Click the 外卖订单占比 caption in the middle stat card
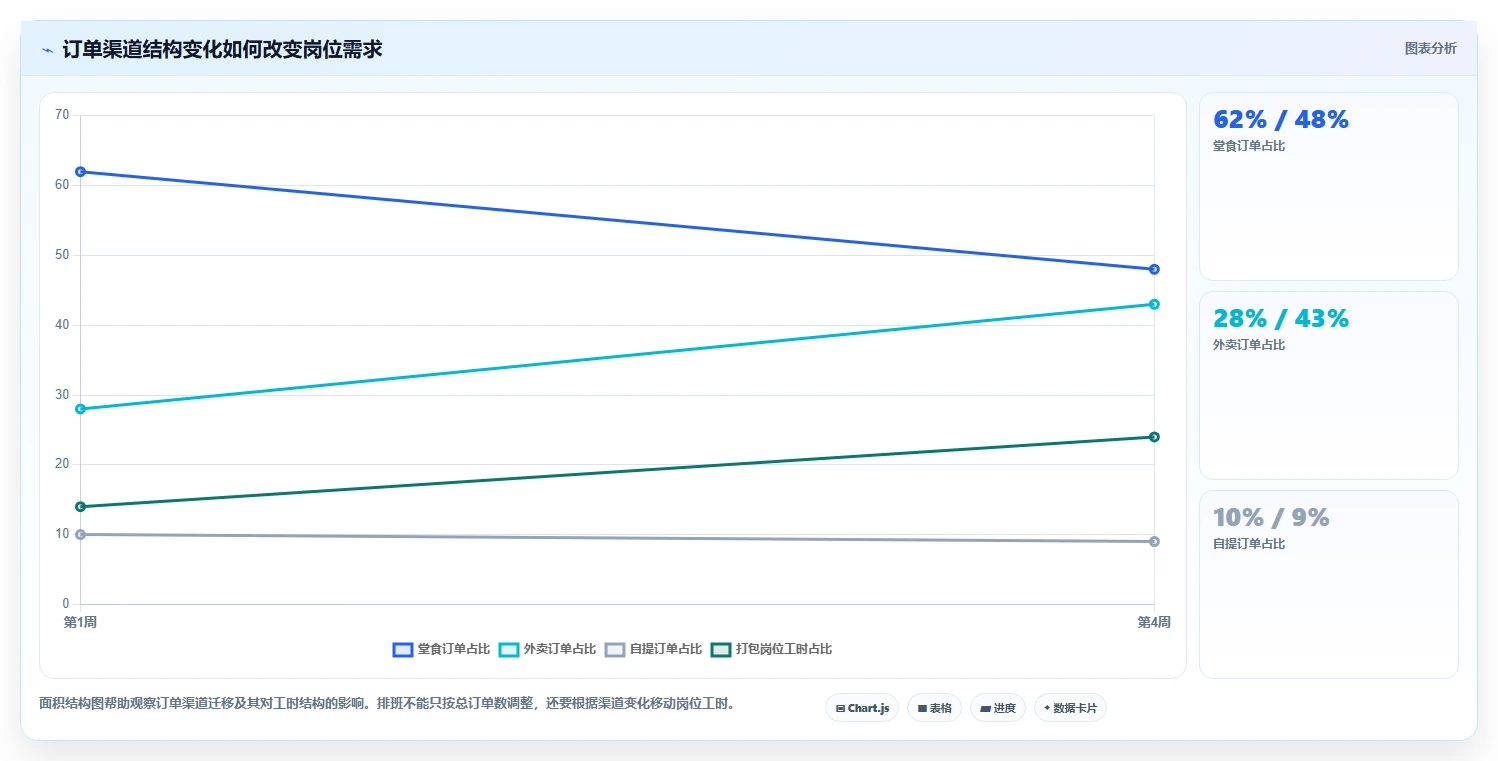Image resolution: width=1498 pixels, height=761 pixels. click(x=1249, y=345)
